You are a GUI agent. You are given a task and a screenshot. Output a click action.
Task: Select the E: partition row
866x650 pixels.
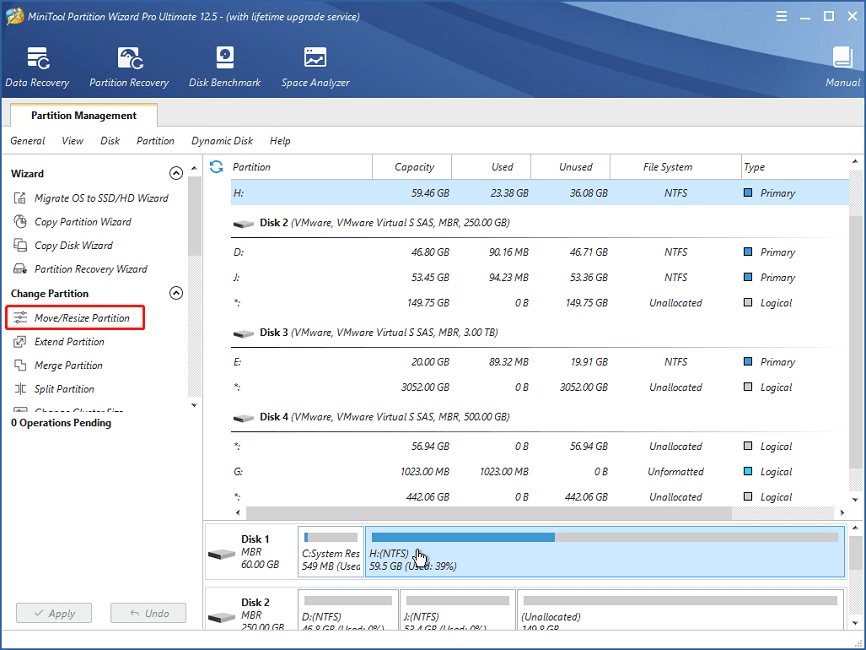[540, 362]
